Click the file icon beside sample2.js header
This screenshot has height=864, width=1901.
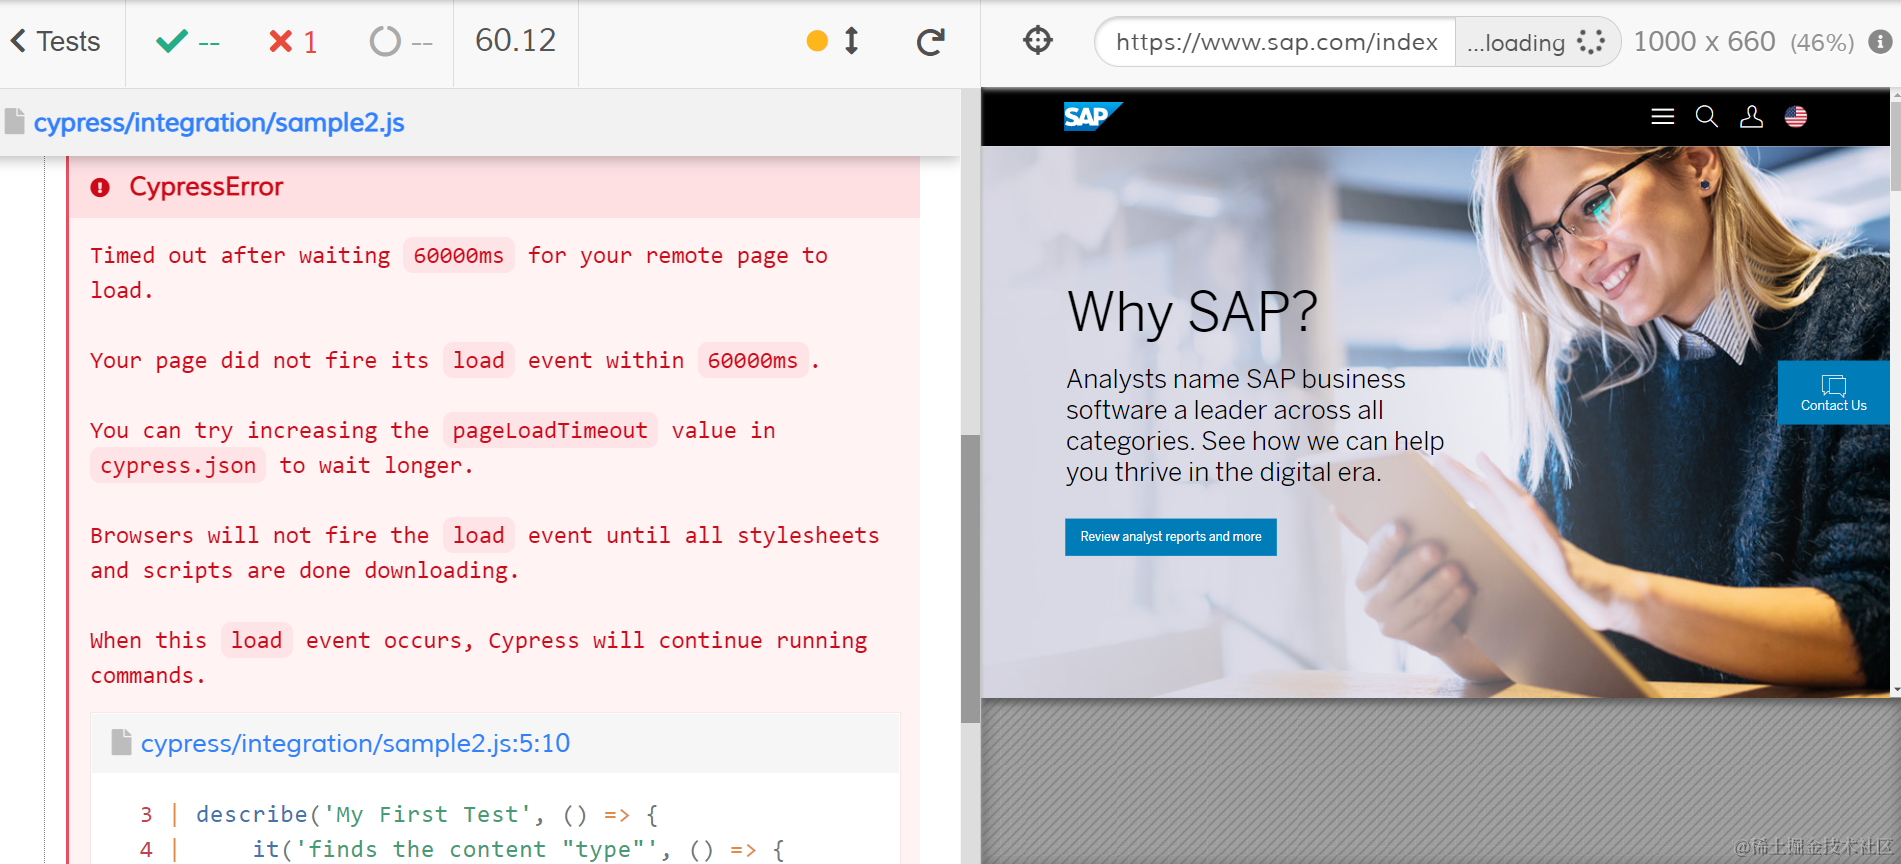coord(14,121)
